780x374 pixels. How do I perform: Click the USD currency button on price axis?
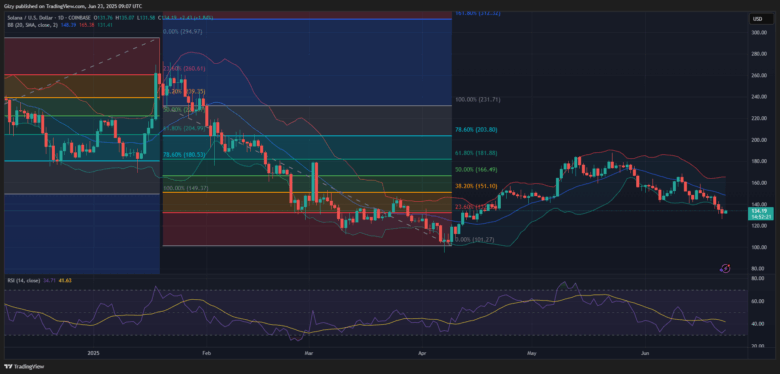coord(759,19)
